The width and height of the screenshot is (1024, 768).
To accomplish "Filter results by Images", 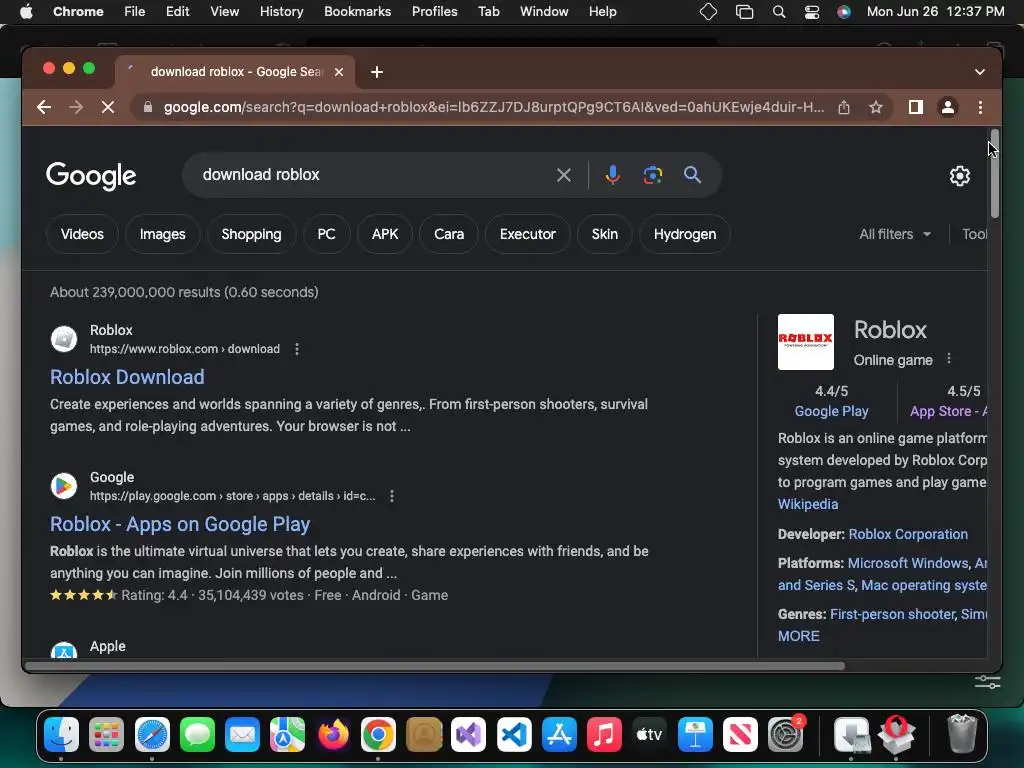I will click(163, 234).
